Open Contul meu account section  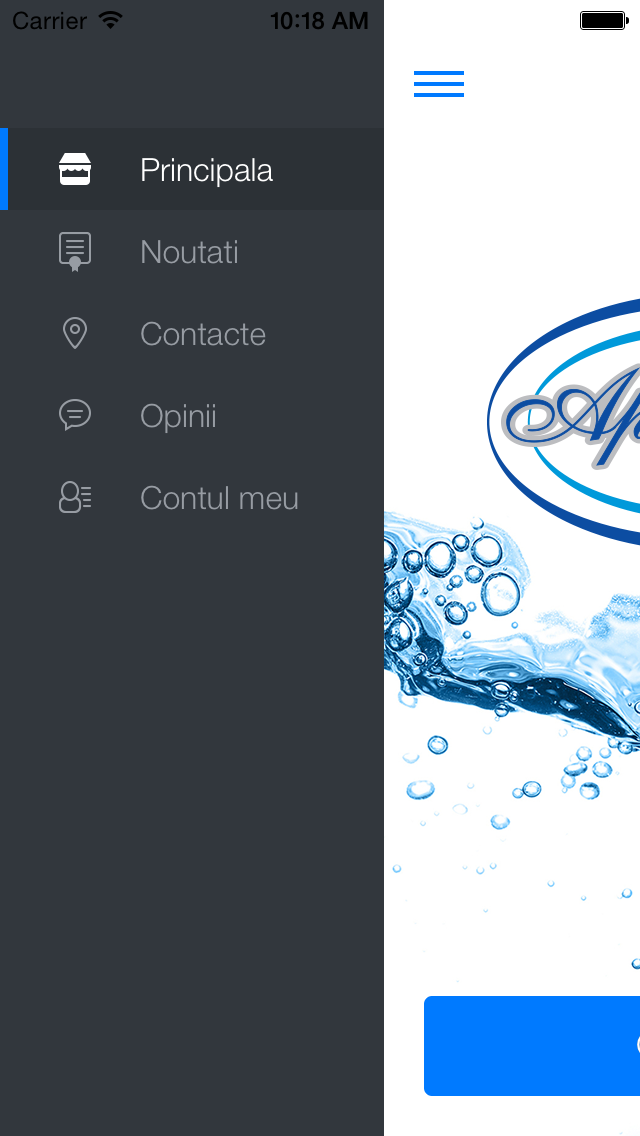click(x=191, y=497)
